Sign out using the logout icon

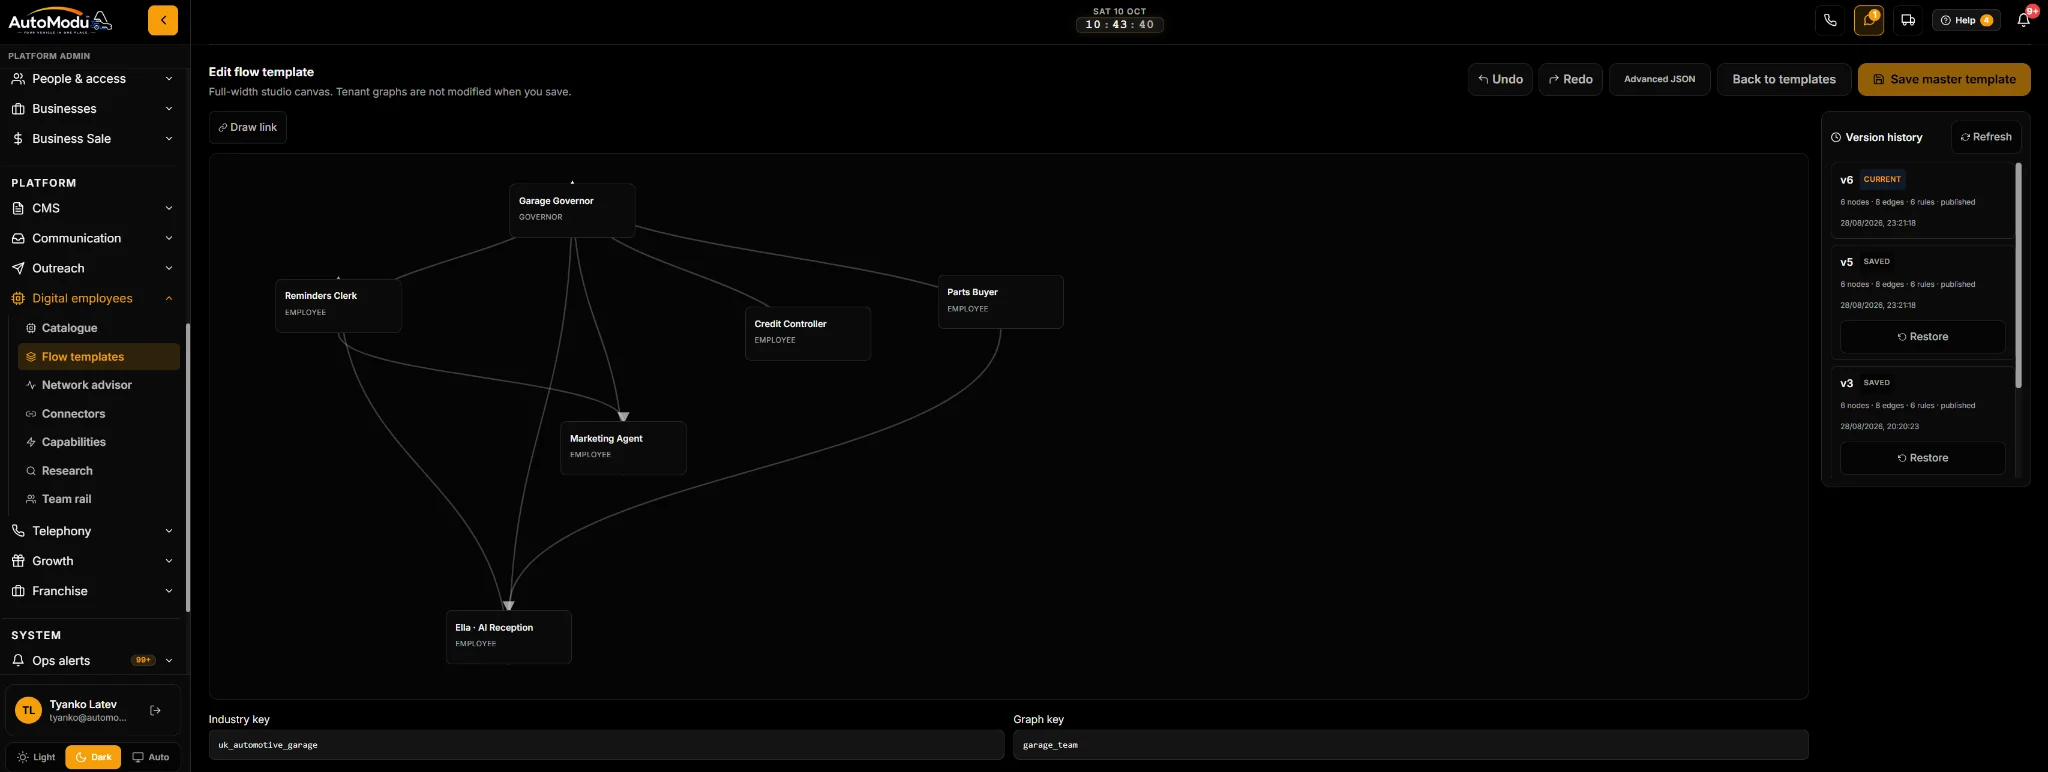click(x=155, y=711)
